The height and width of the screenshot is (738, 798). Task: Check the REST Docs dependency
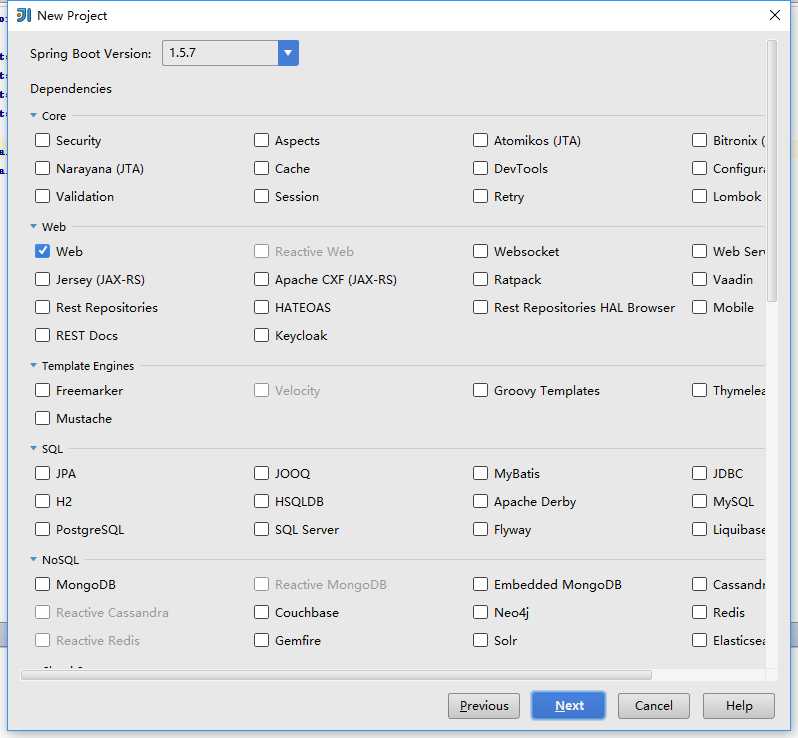42,335
